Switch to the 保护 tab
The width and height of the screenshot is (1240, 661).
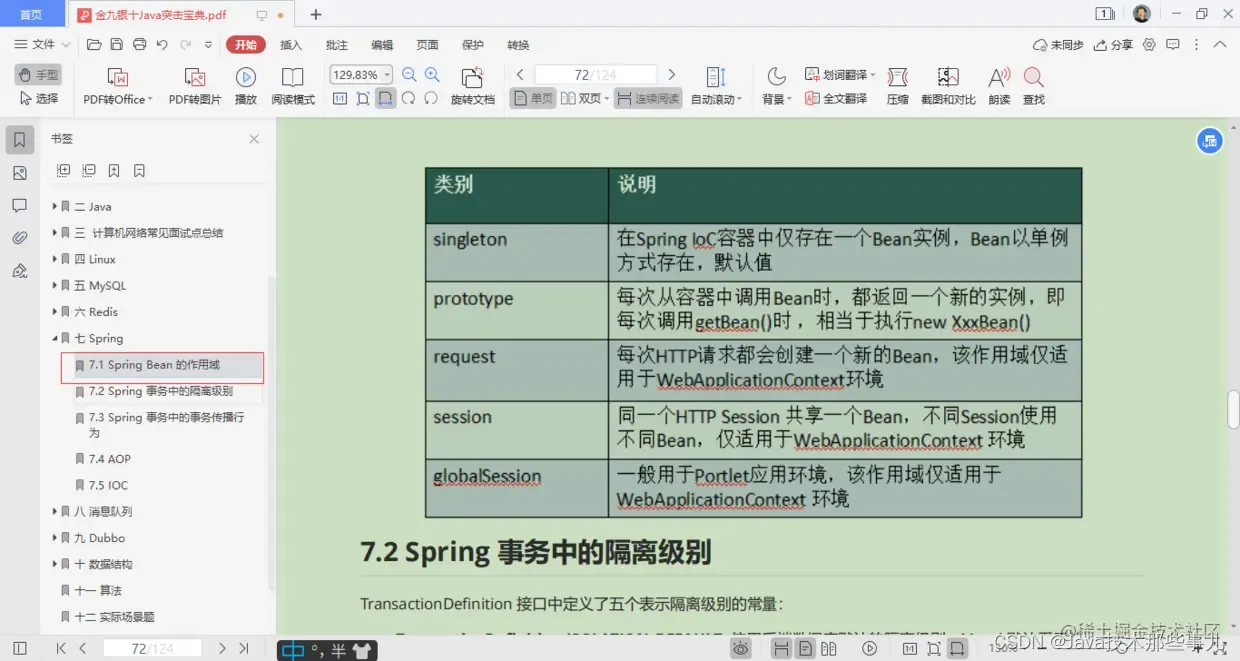click(x=473, y=45)
